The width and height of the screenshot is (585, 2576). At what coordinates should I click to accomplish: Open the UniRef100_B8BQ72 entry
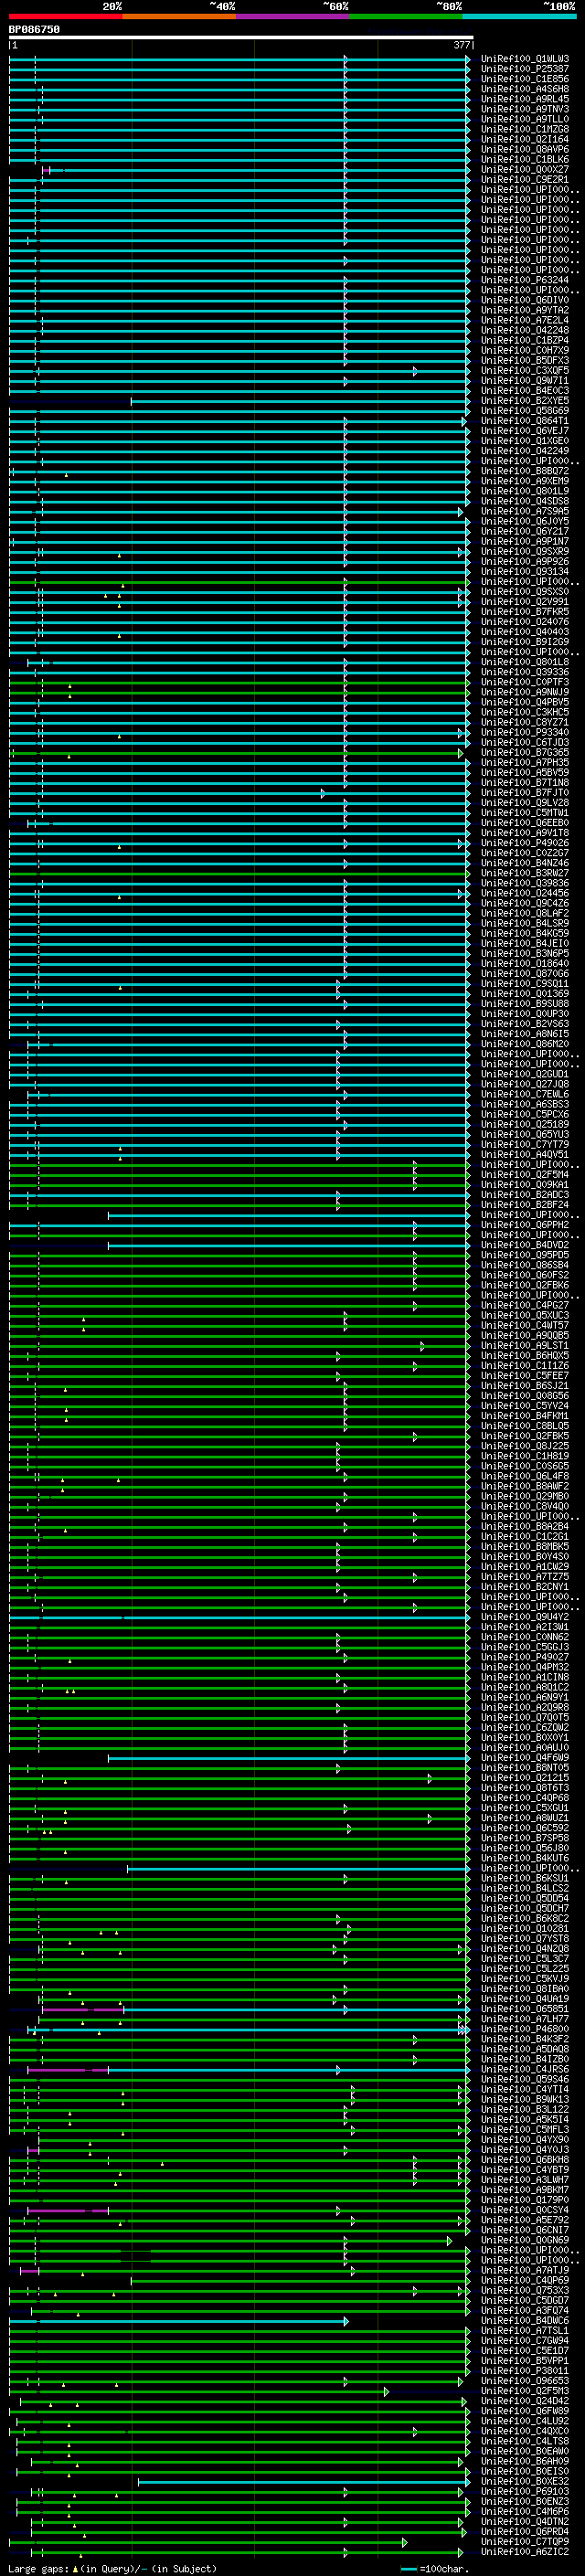[x=524, y=471]
